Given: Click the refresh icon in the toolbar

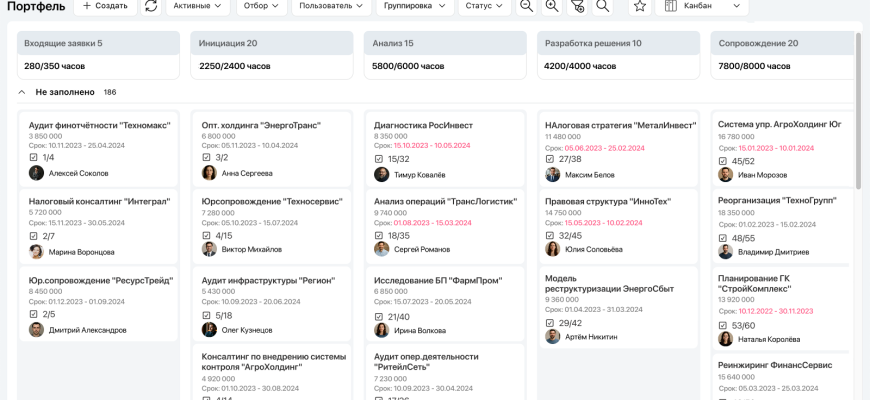Looking at the screenshot, I should pyautogui.click(x=151, y=6).
